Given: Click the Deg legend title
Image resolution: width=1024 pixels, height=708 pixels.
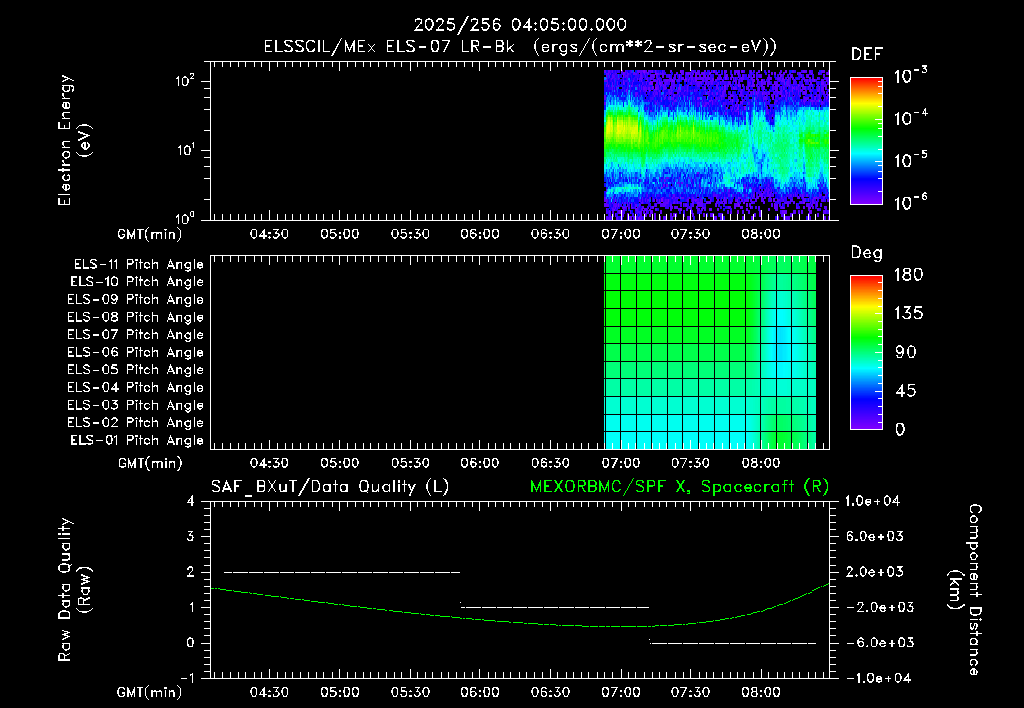Looking at the screenshot, I should point(867,253).
